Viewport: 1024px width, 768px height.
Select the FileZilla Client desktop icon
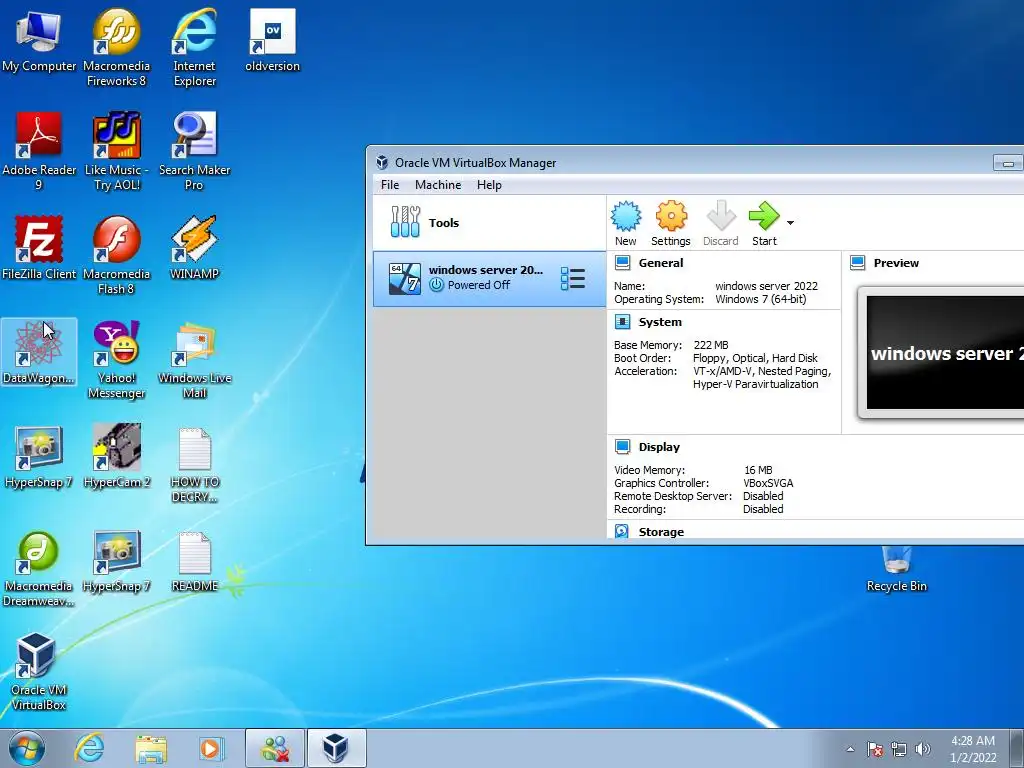click(39, 248)
